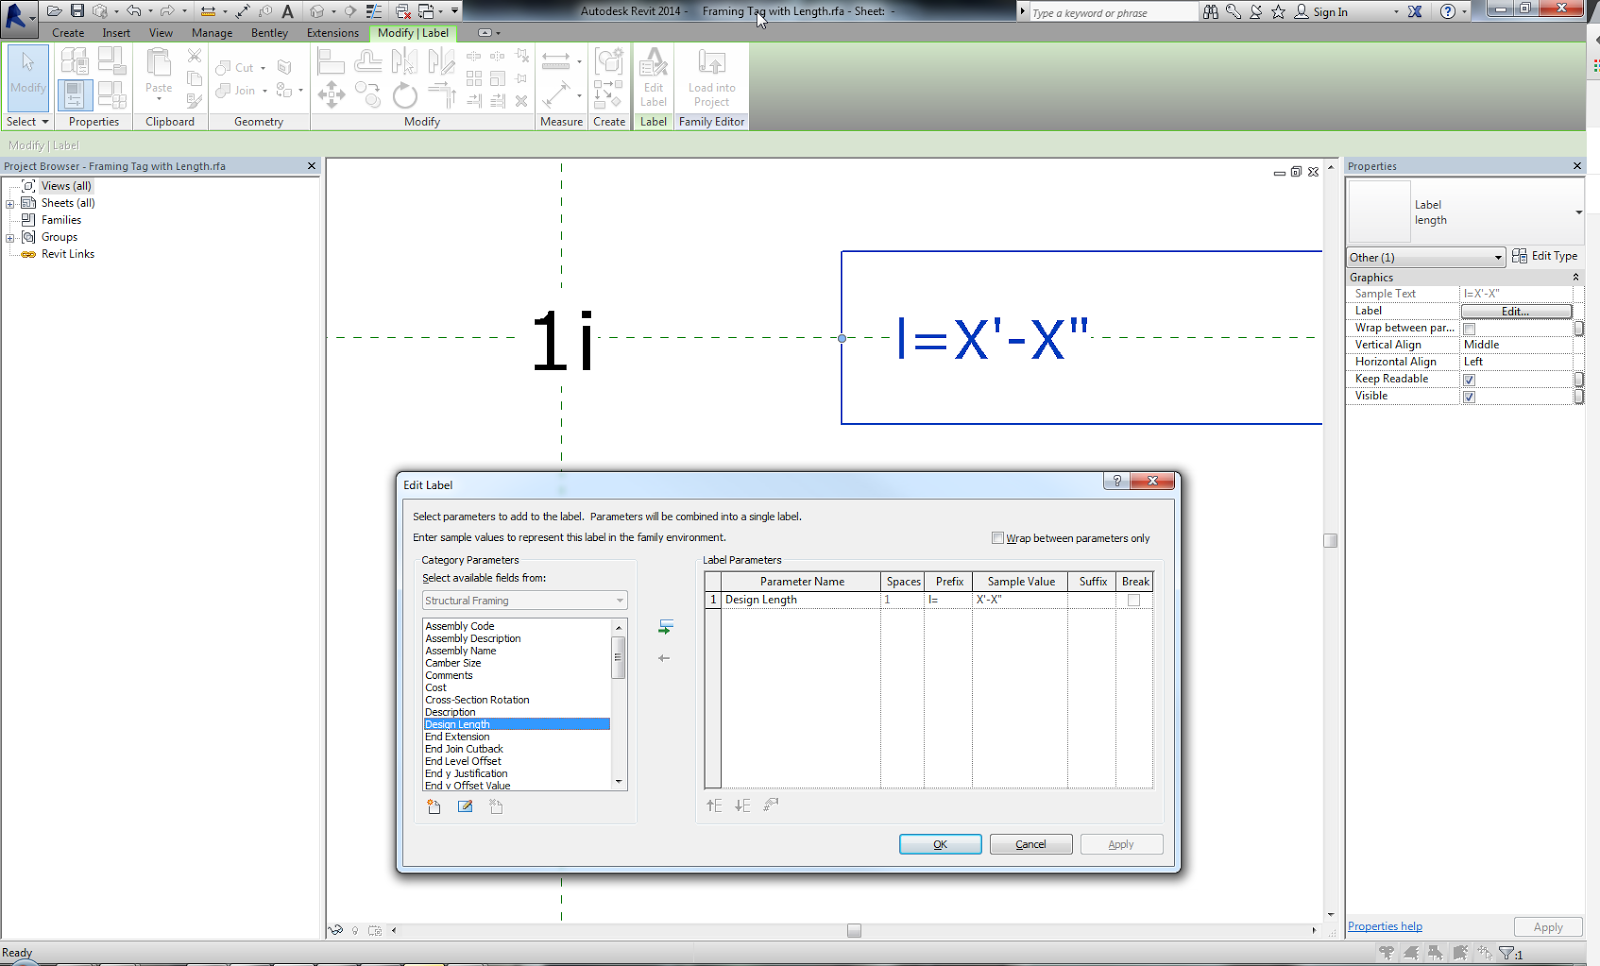Click the Move Parameter Up icon

point(714,805)
